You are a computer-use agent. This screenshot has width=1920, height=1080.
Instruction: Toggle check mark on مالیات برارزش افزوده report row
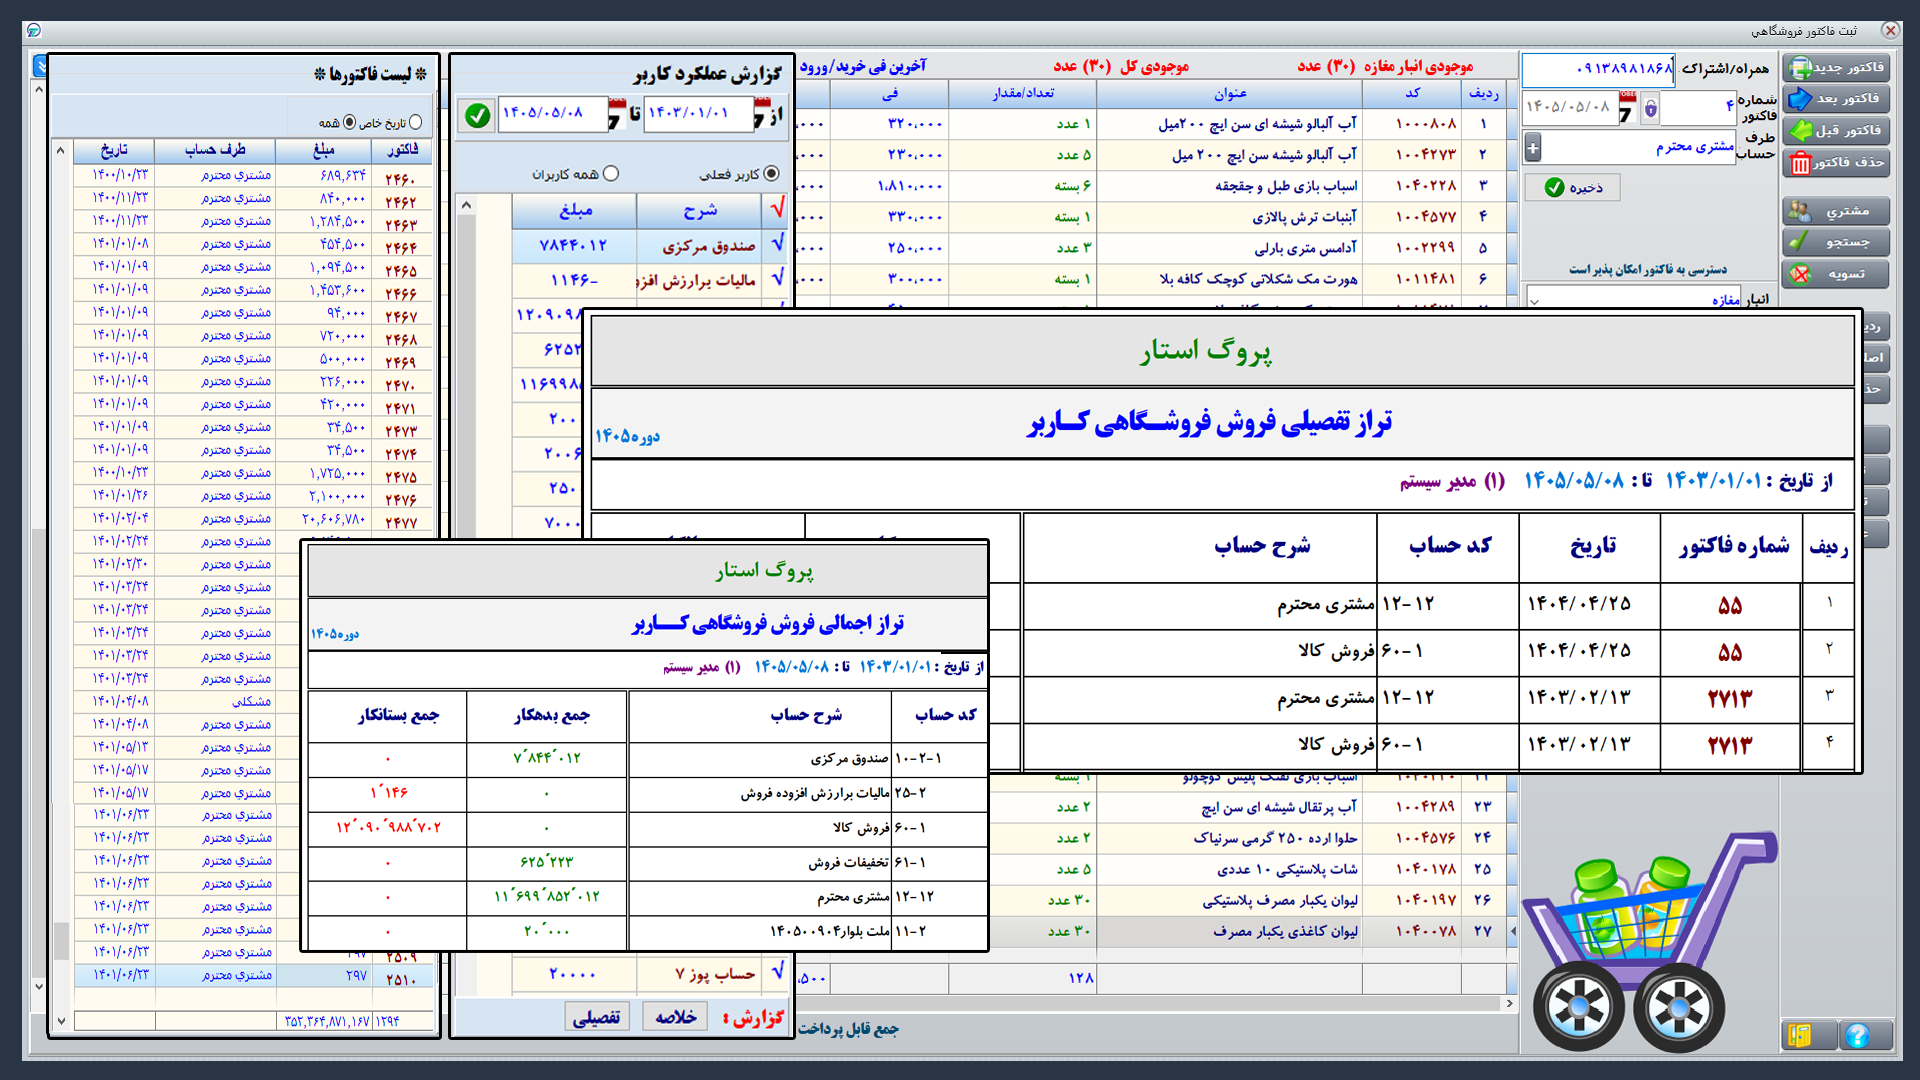777,279
